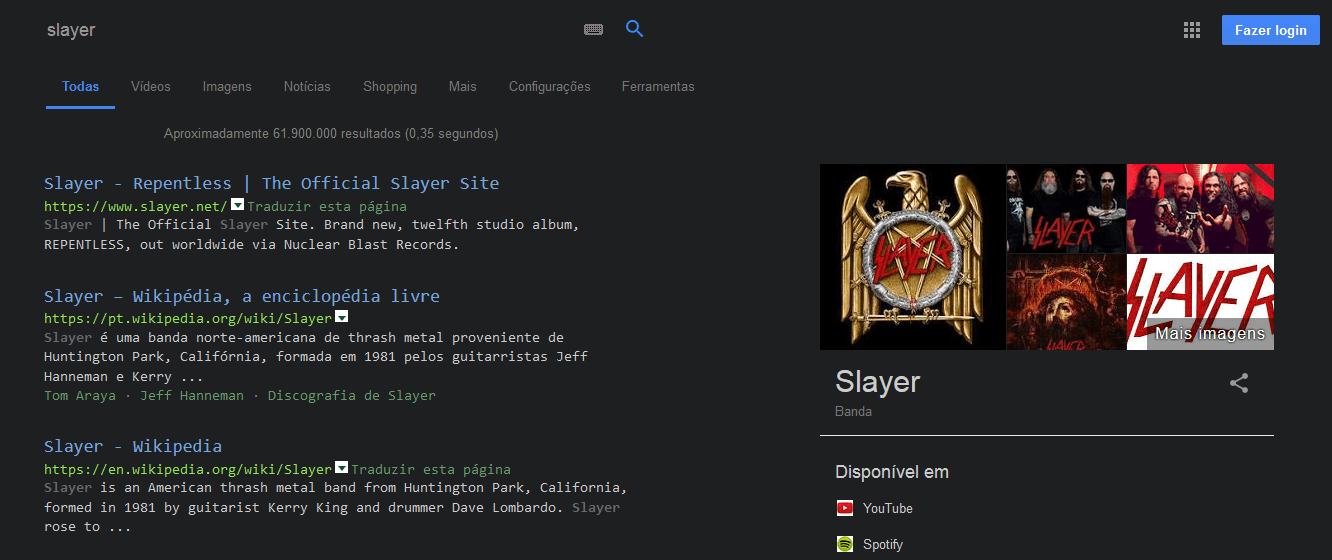Expand the dropdown arrow after www.slayer.net
The image size is (1332, 560).
pyautogui.click(x=238, y=204)
